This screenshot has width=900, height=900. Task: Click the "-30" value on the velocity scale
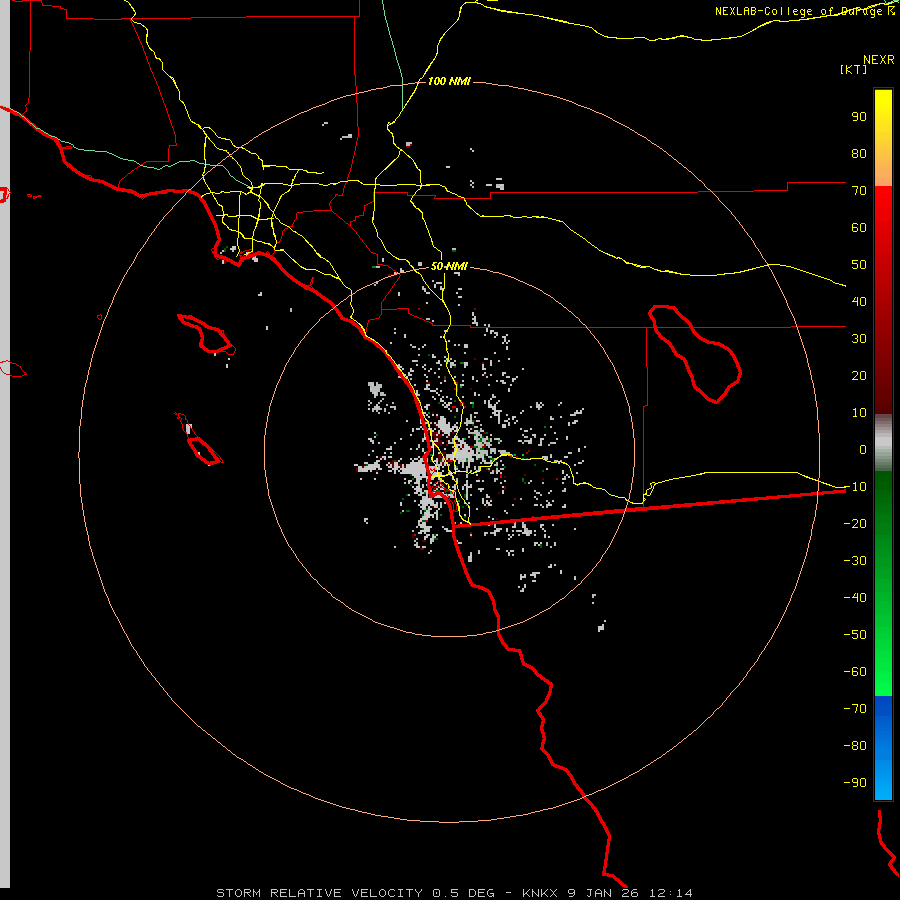[855, 561]
